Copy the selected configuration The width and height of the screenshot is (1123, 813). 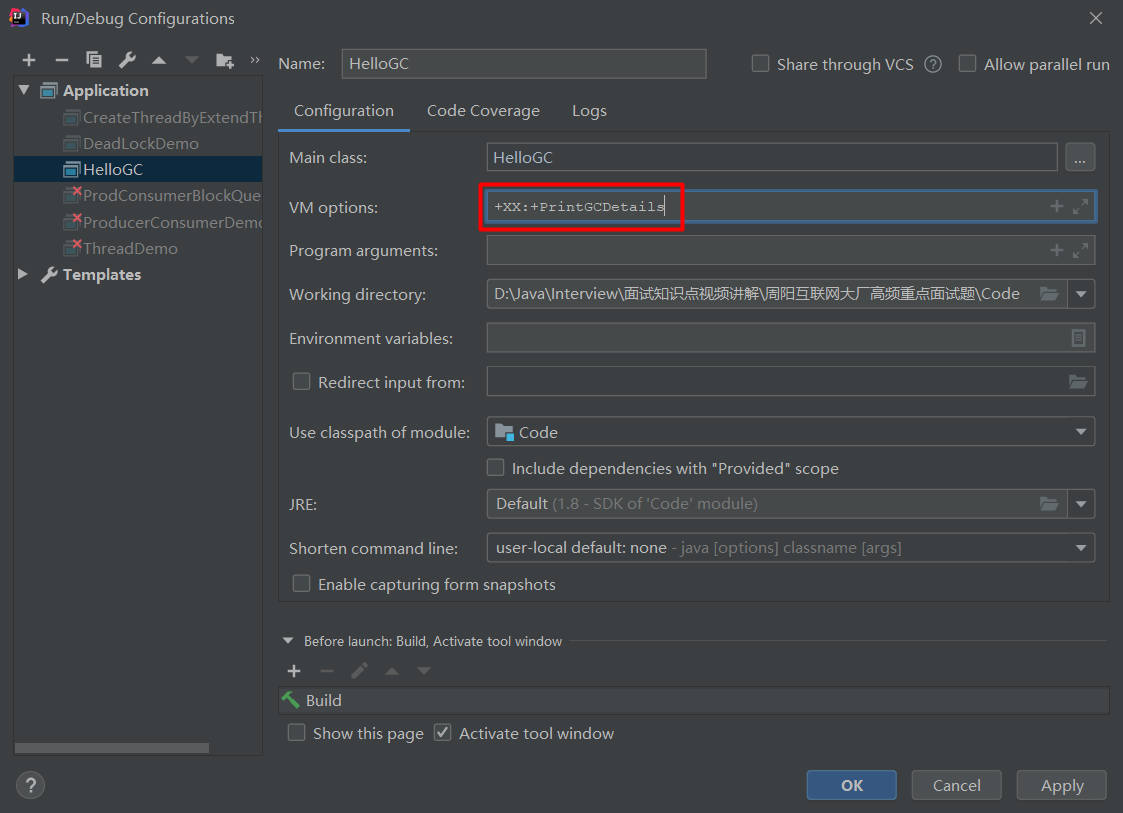pos(94,60)
